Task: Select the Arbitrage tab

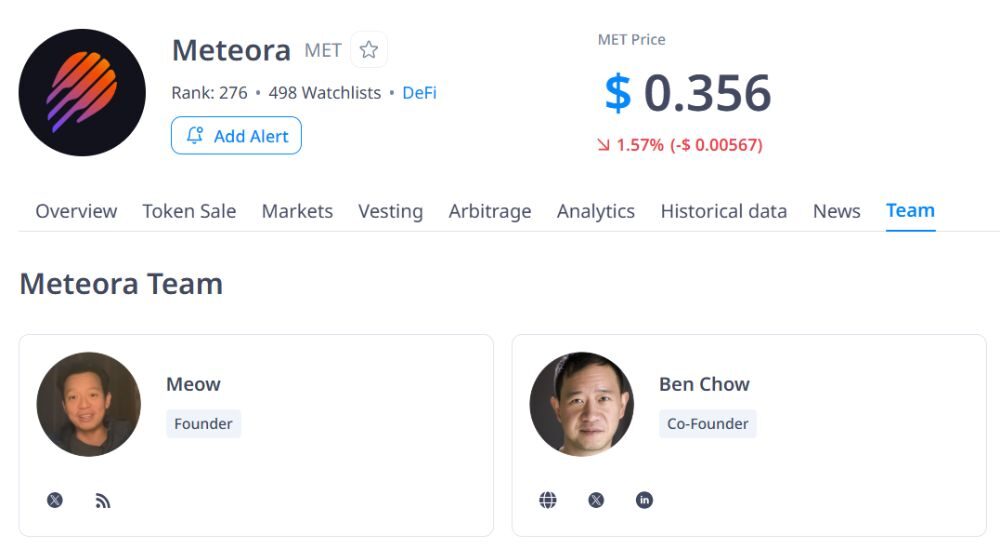Action: click(x=490, y=211)
